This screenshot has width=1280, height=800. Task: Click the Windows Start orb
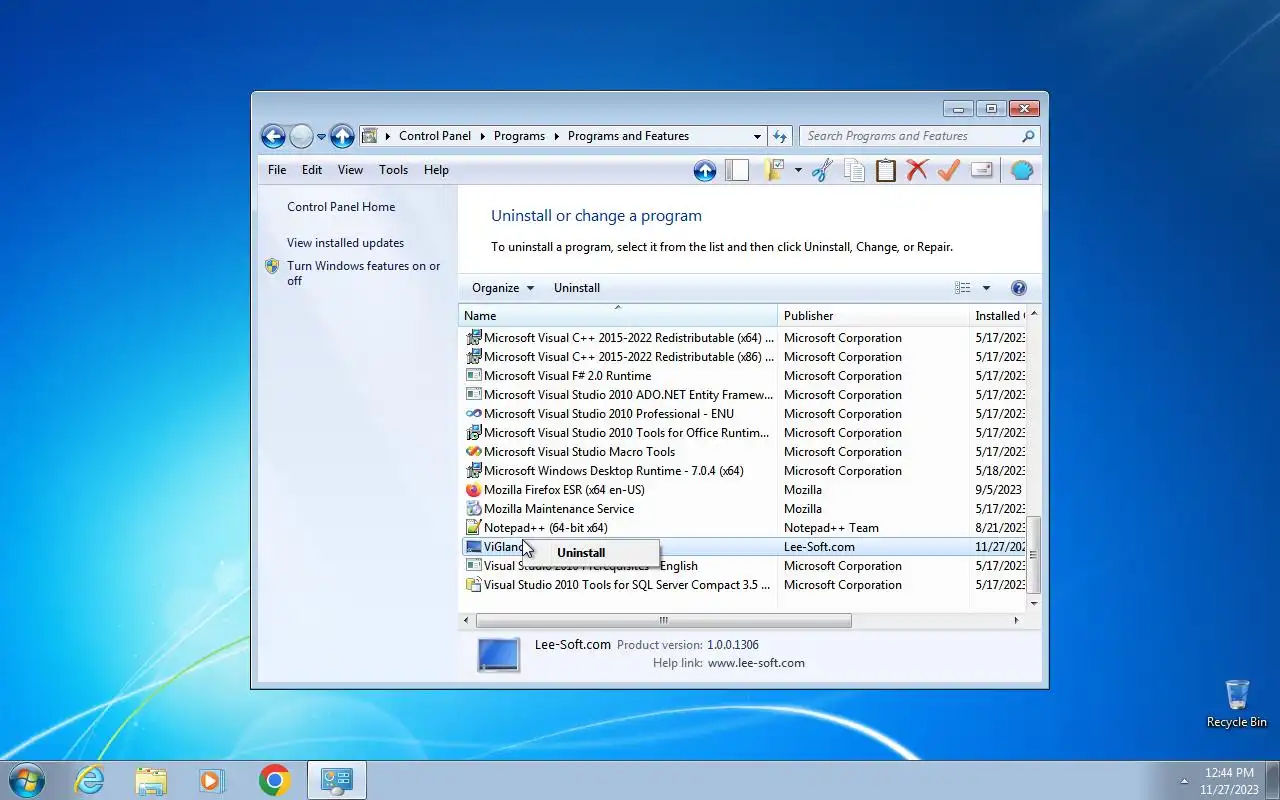pos(27,780)
